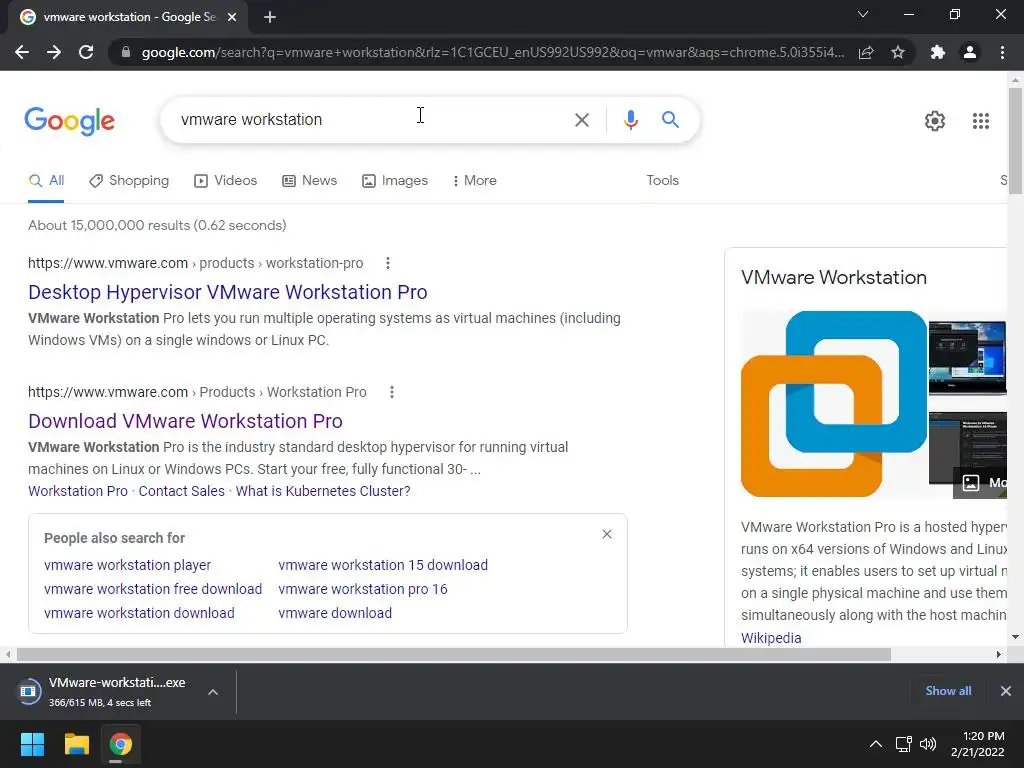1024x768 pixels.
Task: Open the large VMware logo image
Action: [833, 404]
